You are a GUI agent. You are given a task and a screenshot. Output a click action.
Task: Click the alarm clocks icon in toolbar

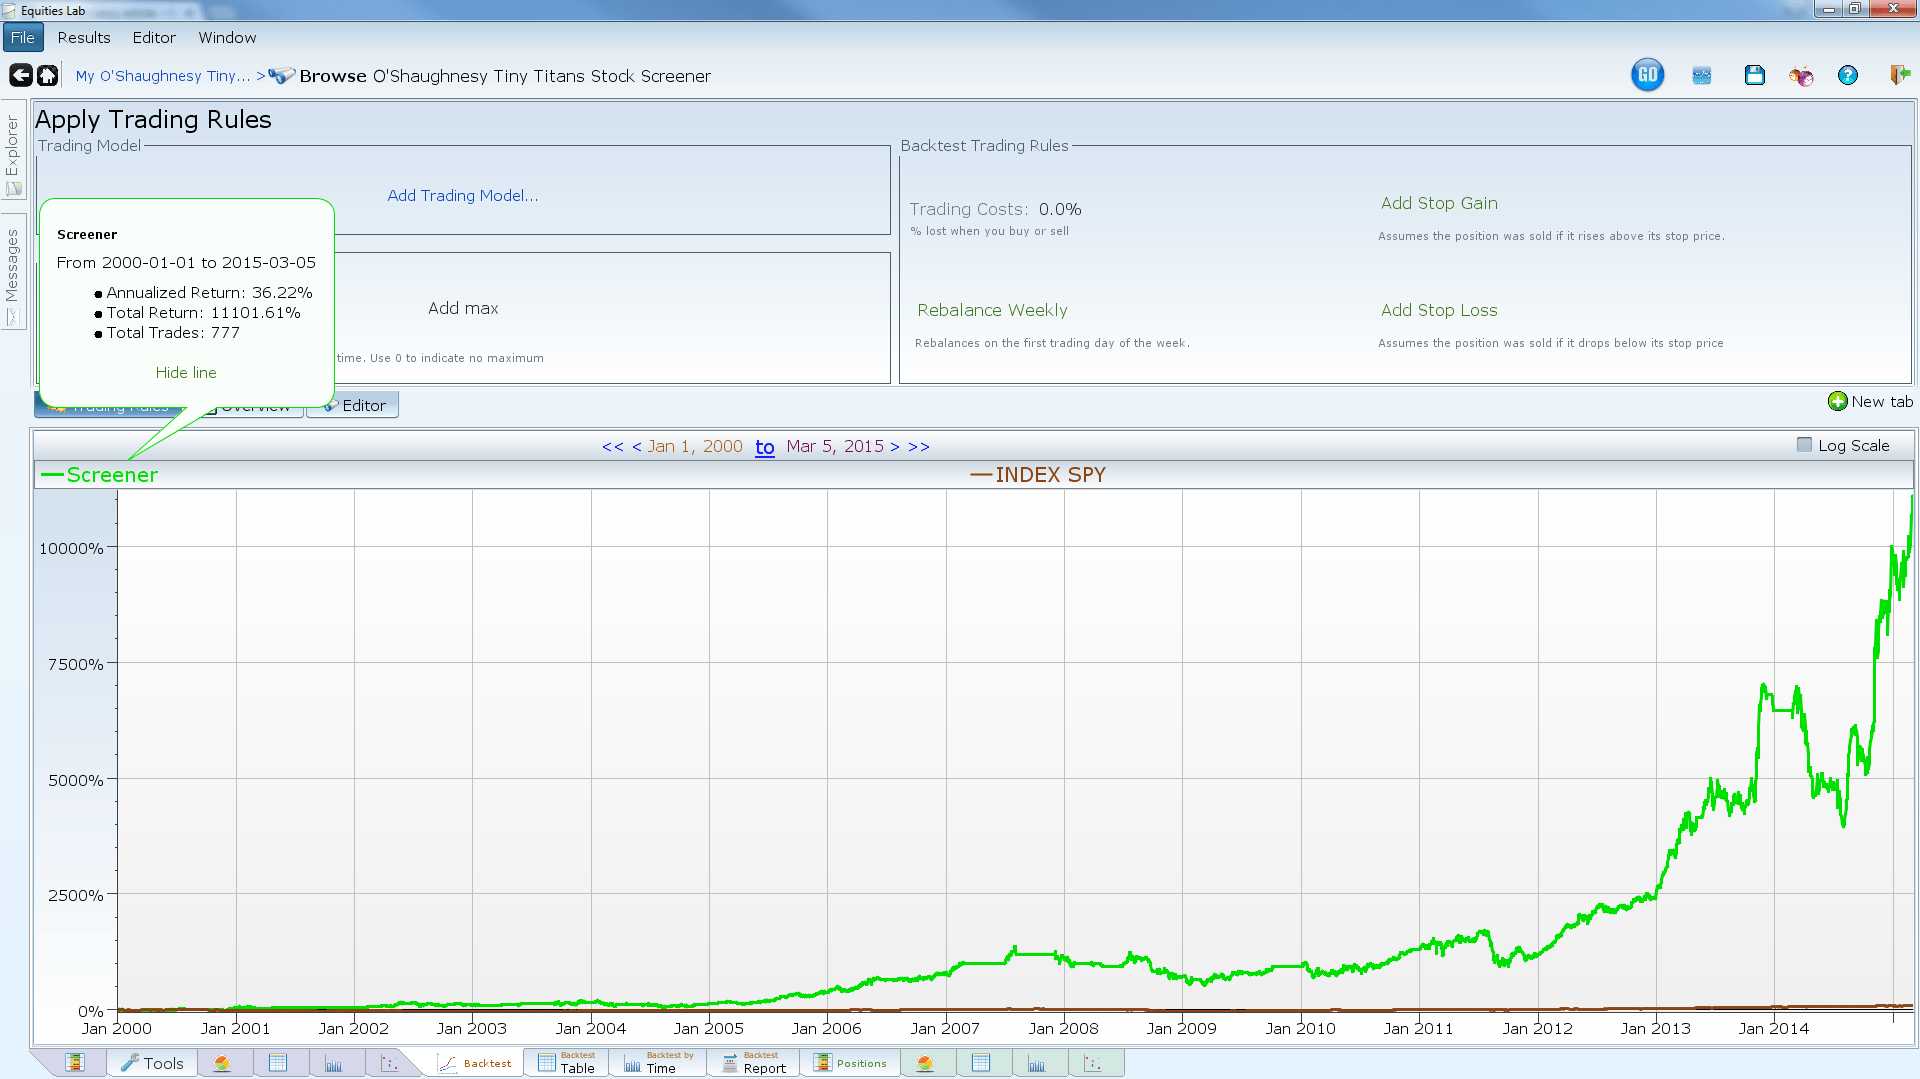tap(1801, 75)
